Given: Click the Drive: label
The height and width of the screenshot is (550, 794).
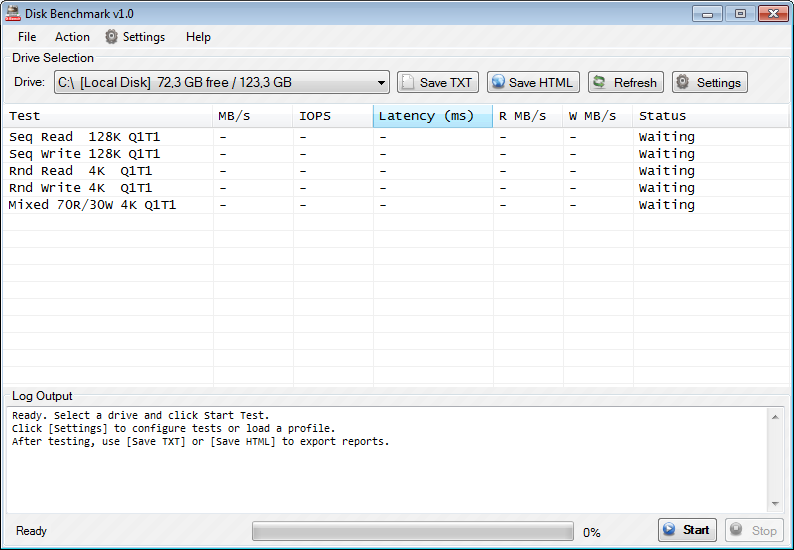Looking at the screenshot, I should click(x=29, y=82).
